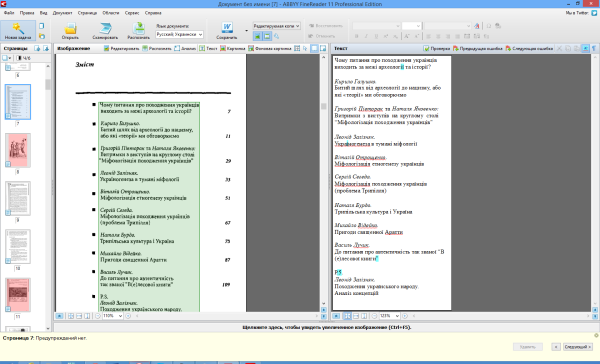Toggle the highlighted text view mode button
Screen dimensions: 600x364
pyautogui.click(x=585, y=48)
